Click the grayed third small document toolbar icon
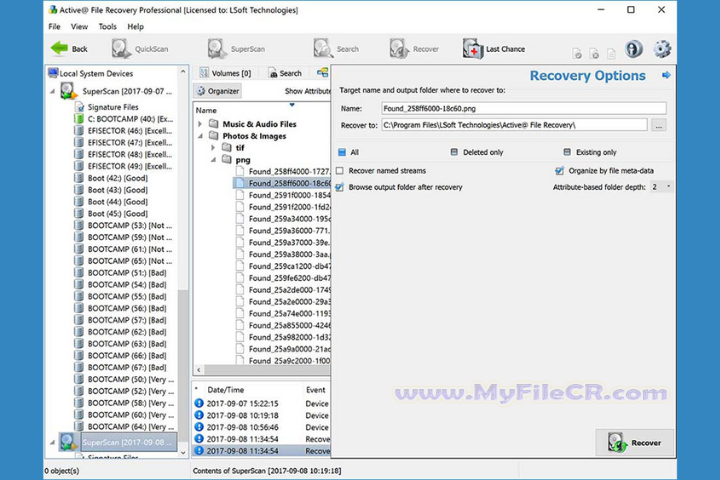 pyautogui.click(x=611, y=54)
